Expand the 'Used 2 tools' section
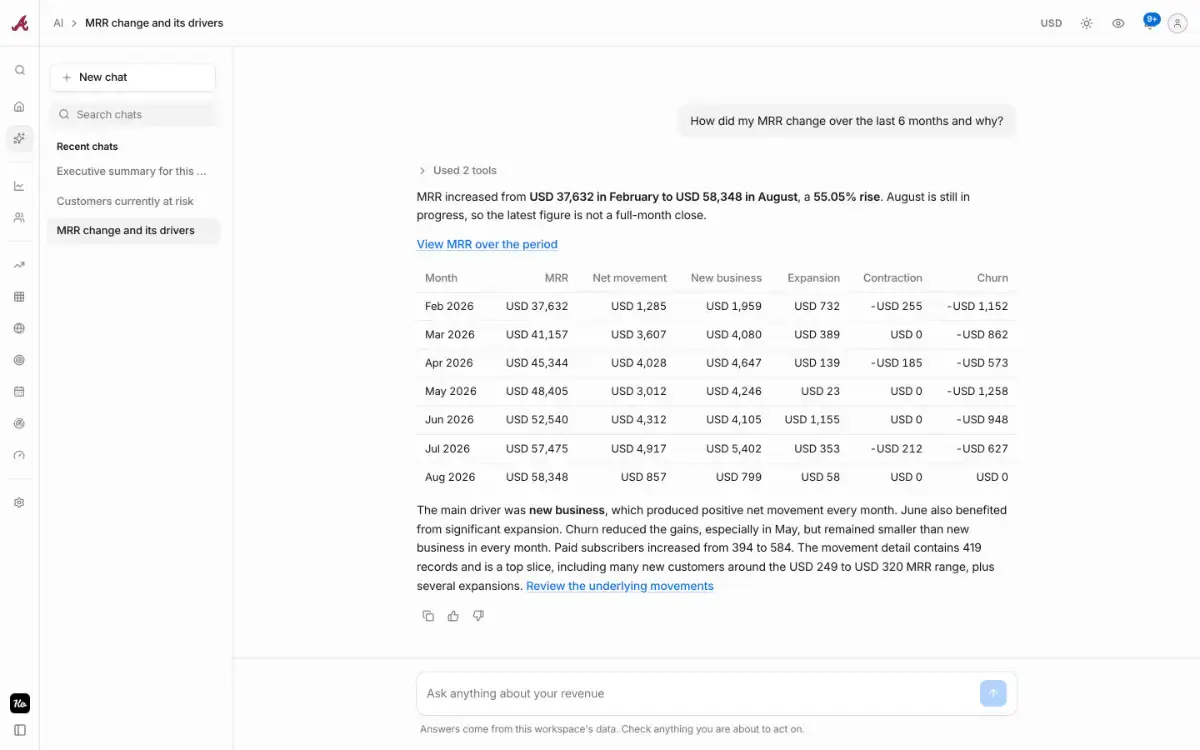Screen dimensions: 1200x750 click(457, 170)
